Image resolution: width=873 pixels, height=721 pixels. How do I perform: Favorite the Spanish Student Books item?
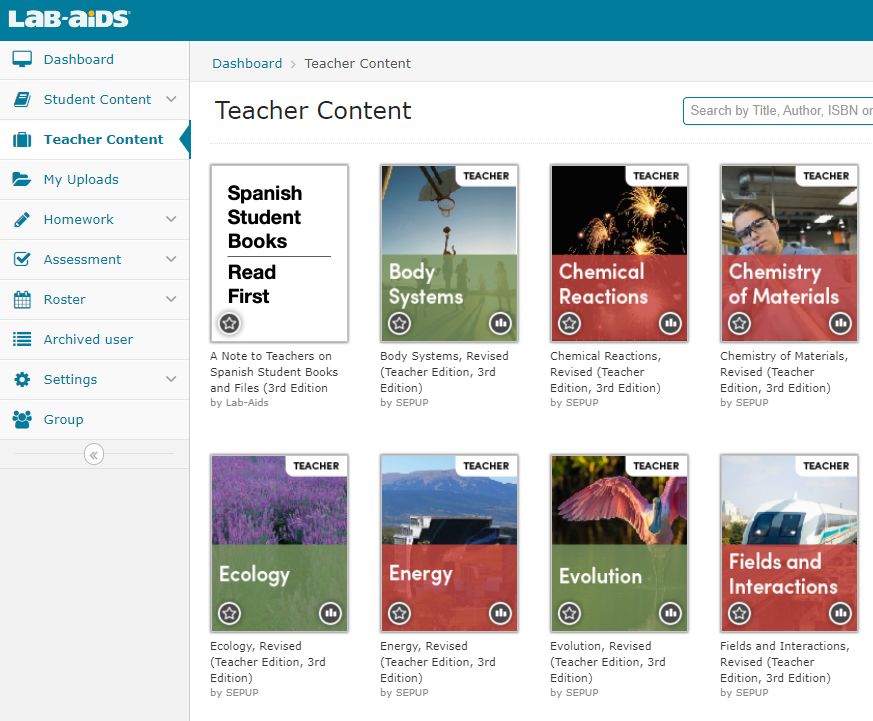click(x=229, y=323)
